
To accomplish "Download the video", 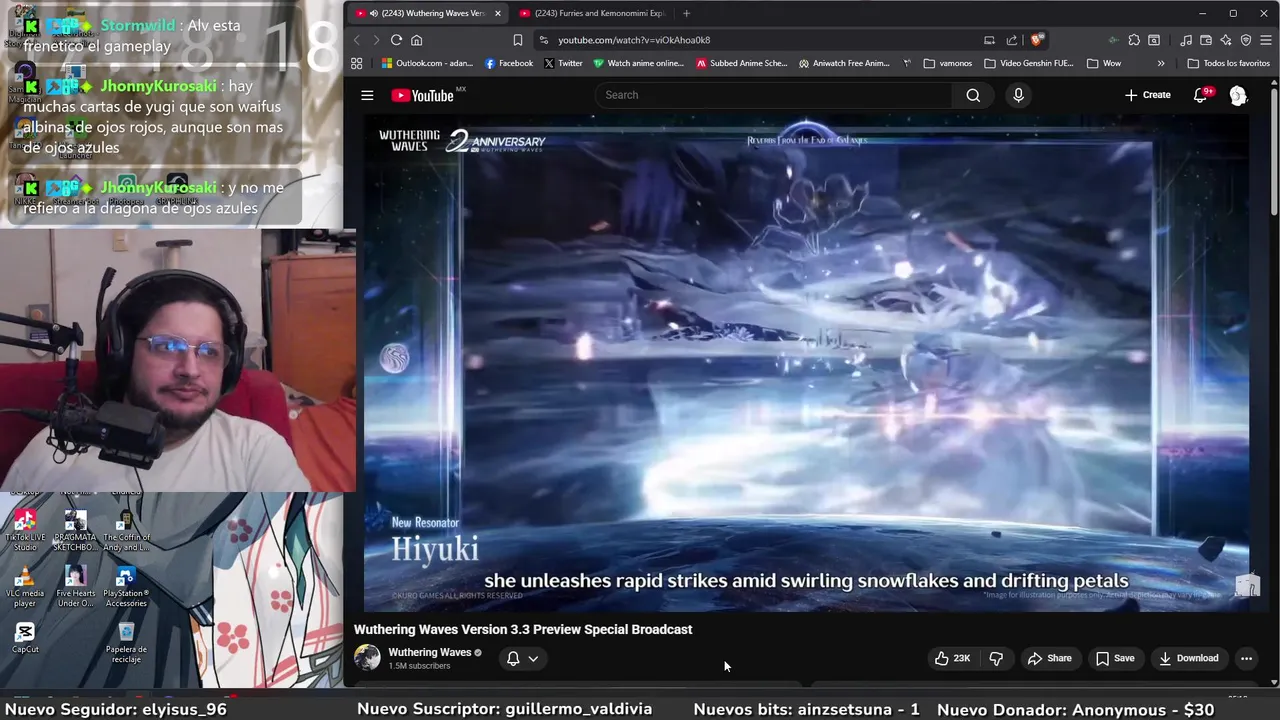I will [x=1188, y=658].
